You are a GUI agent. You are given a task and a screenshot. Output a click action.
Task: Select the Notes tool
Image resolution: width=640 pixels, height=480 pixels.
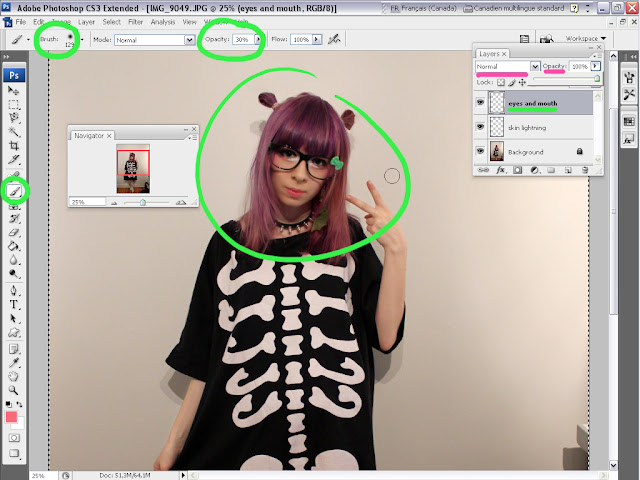coord(13,349)
